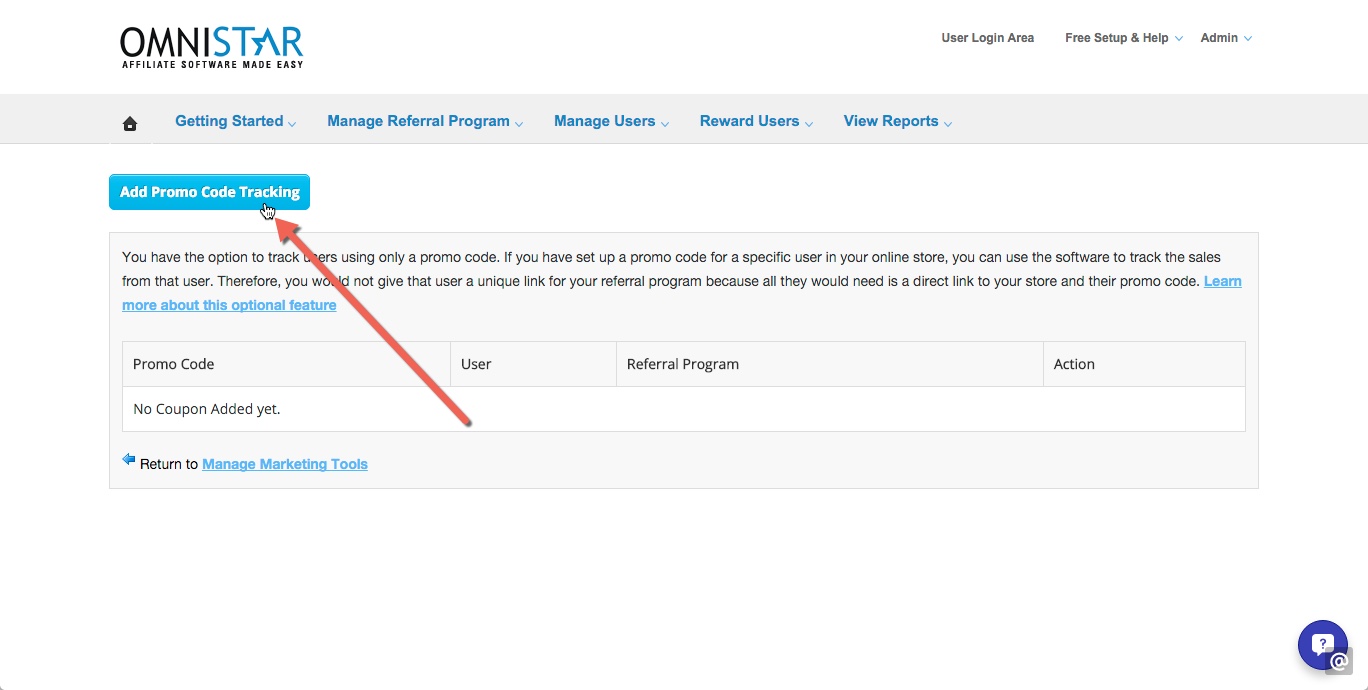Click the OMNISTAR logo
Screen dimensions: 1368x690
[x=210, y=45]
